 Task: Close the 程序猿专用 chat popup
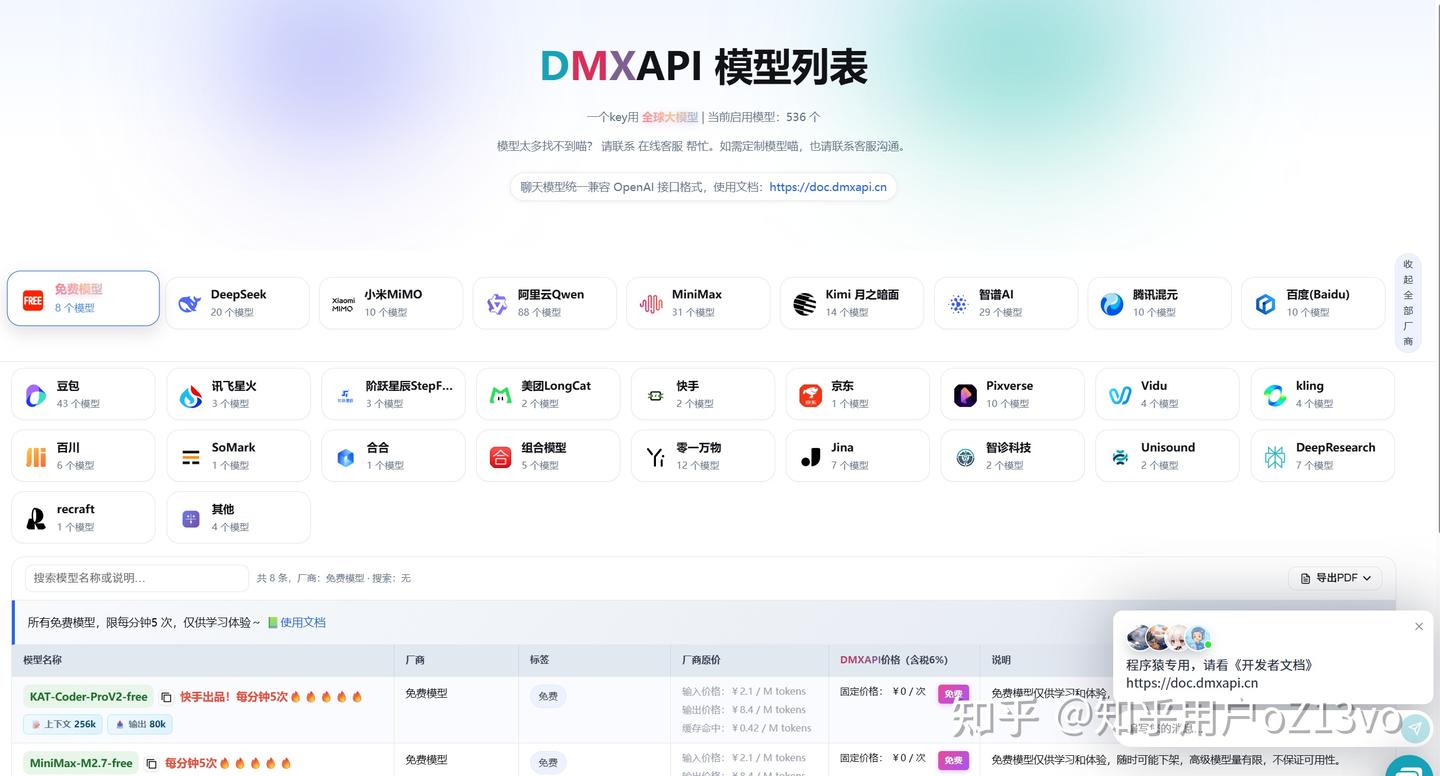[1418, 626]
